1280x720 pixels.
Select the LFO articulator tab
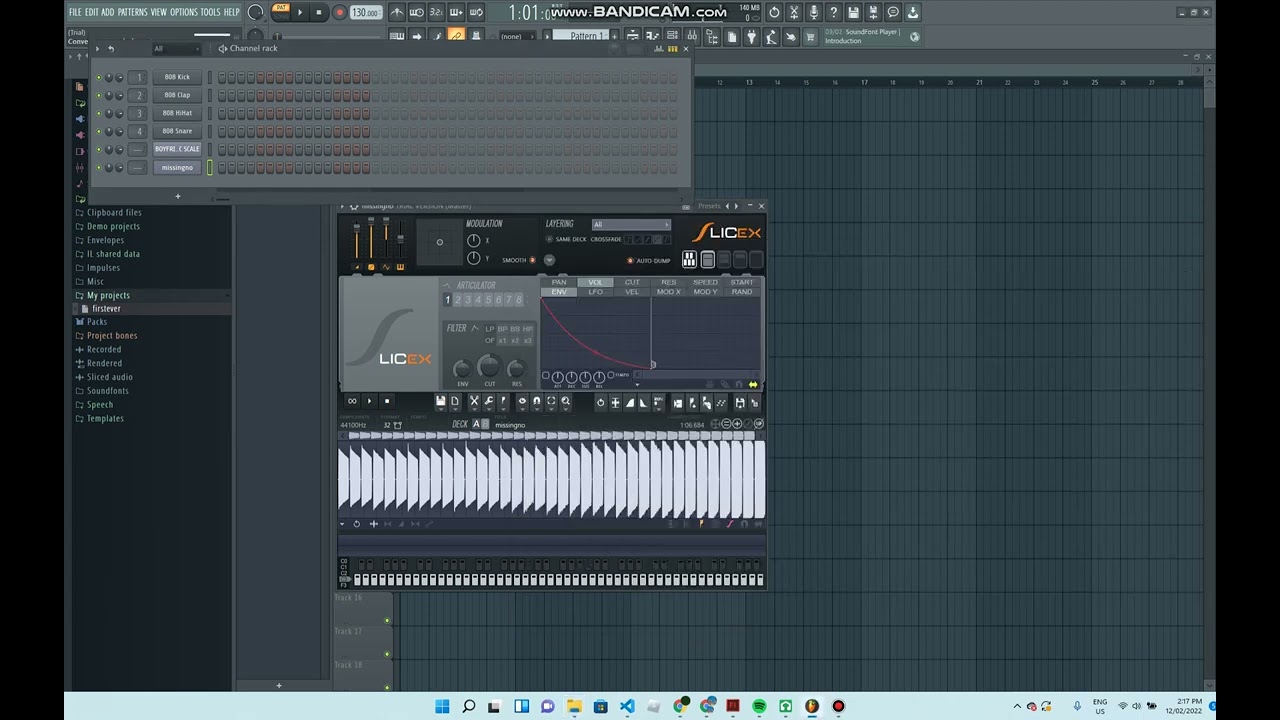(596, 292)
